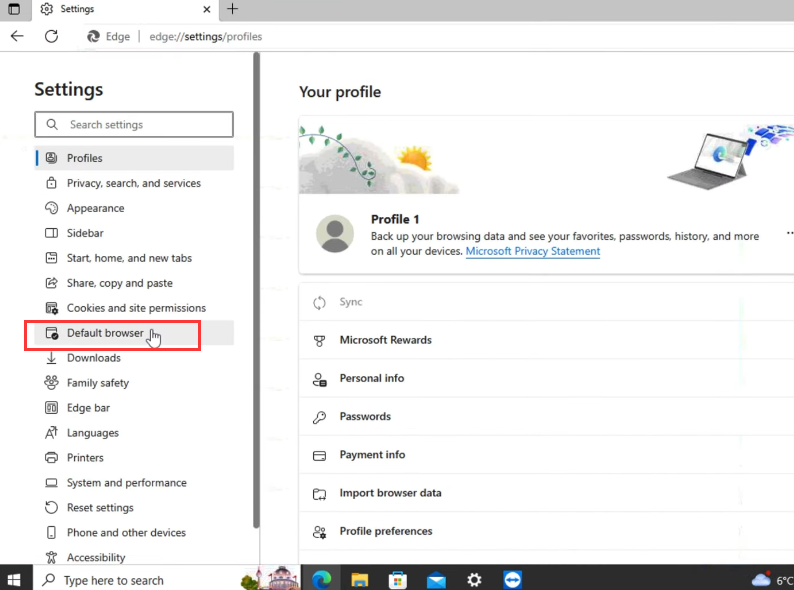Close the Settings tab
Image resolution: width=794 pixels, height=590 pixels.
point(207,9)
